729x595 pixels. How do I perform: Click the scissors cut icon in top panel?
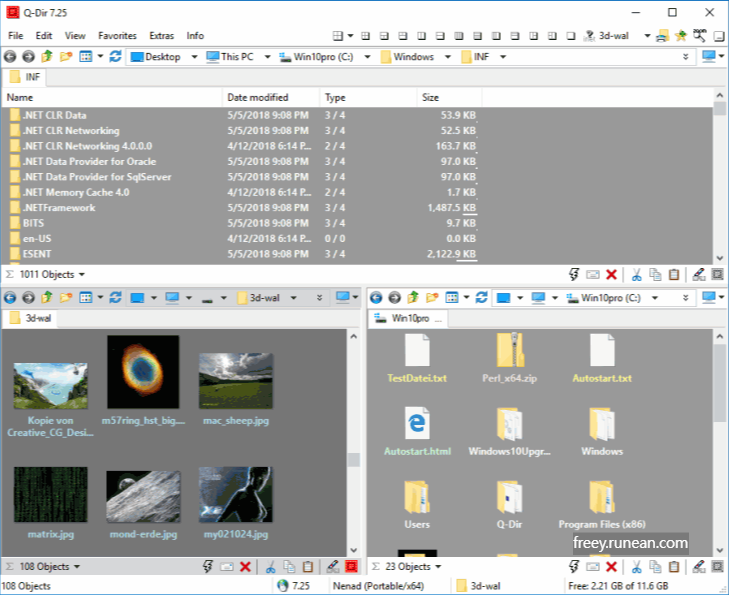point(636,275)
